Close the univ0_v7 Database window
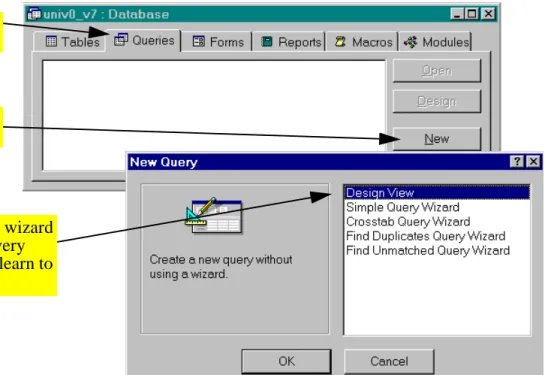The width and height of the screenshot is (545, 375). [x=488, y=14]
